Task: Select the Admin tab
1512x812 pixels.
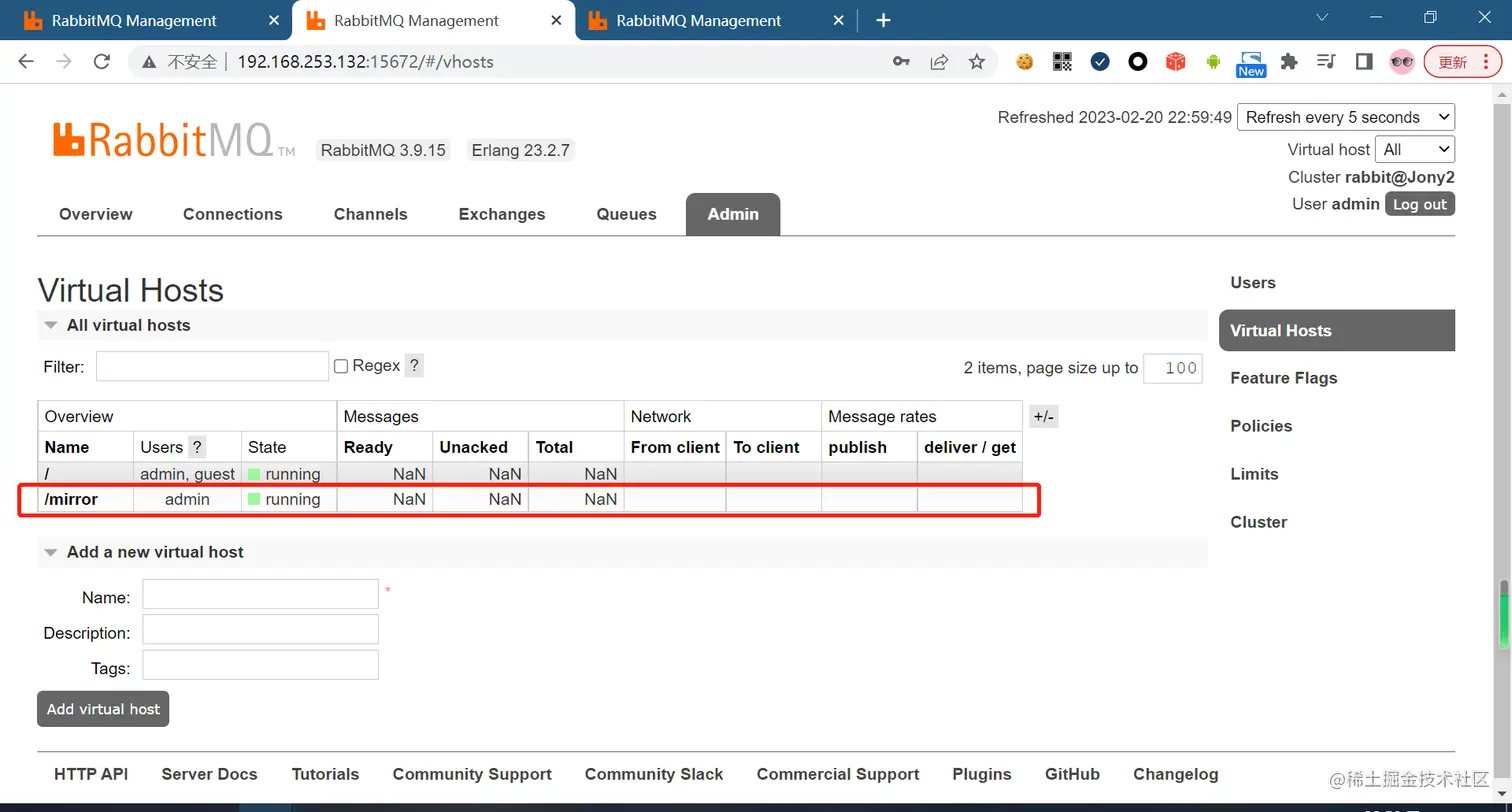Action: (x=733, y=214)
